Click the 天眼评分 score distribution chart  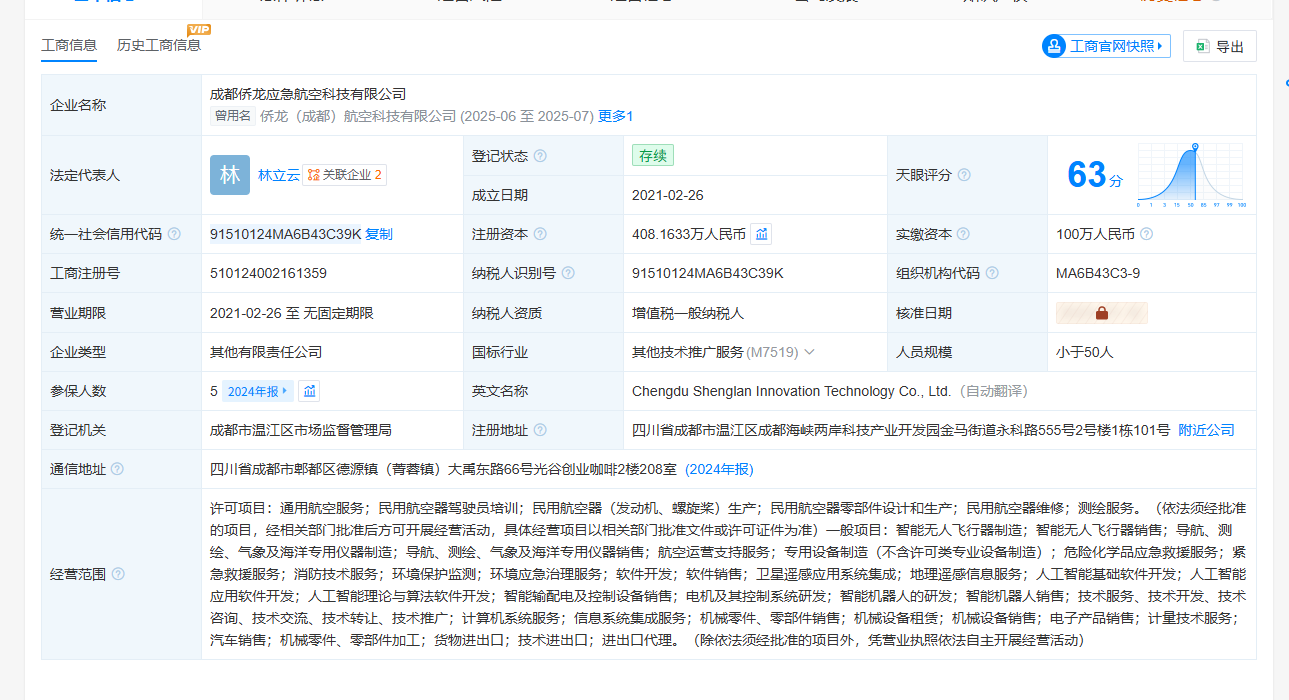(1190, 175)
